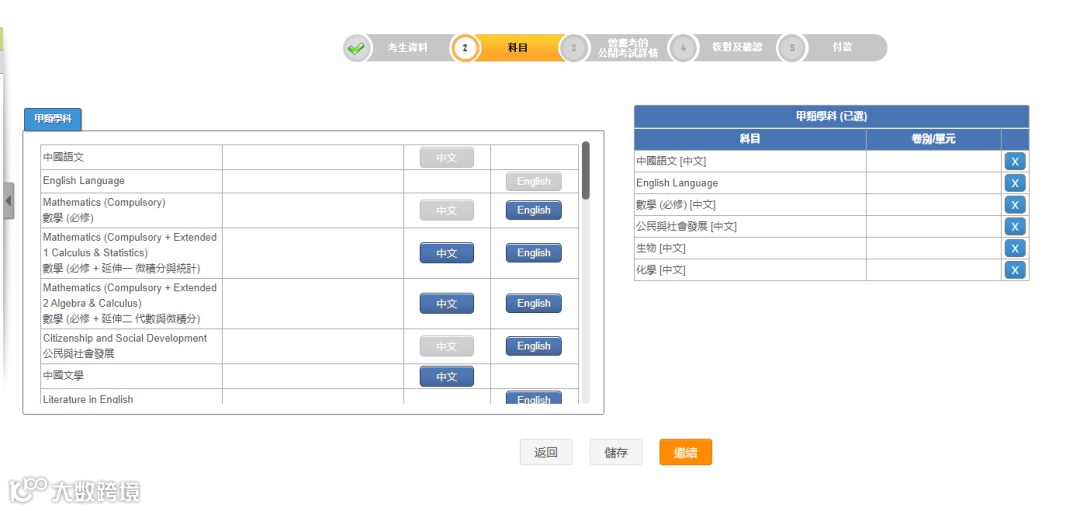Click the orange 繼續 button
The image size is (1080, 511).
pyautogui.click(x=685, y=452)
